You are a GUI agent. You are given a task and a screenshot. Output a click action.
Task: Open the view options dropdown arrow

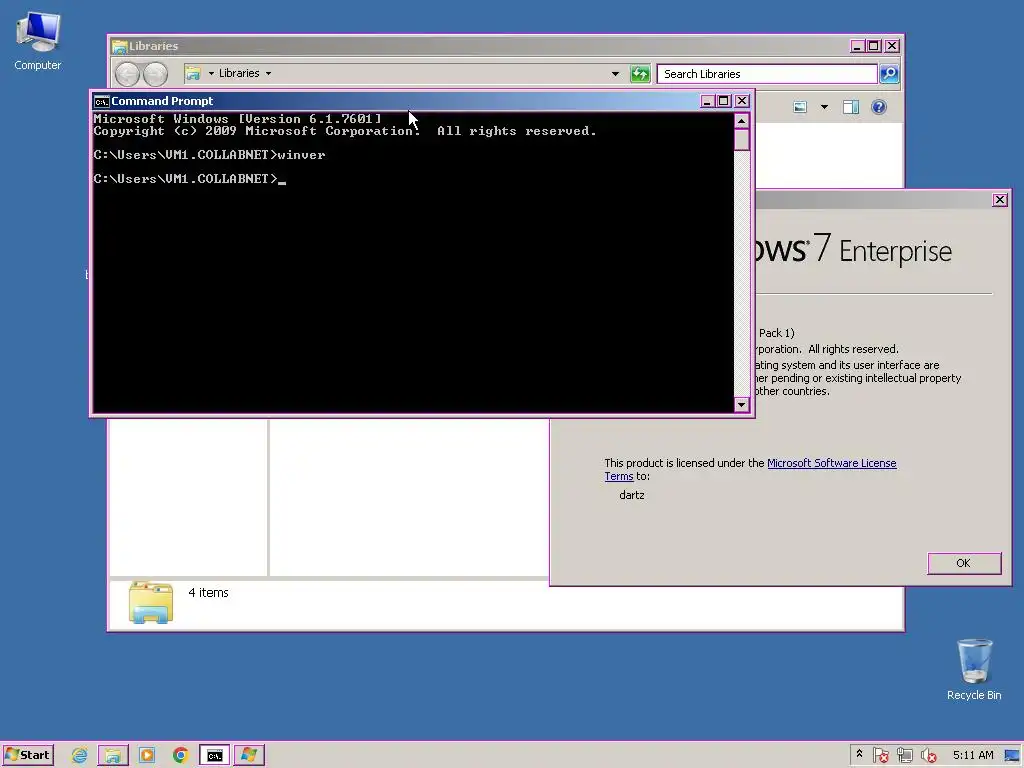pos(824,107)
